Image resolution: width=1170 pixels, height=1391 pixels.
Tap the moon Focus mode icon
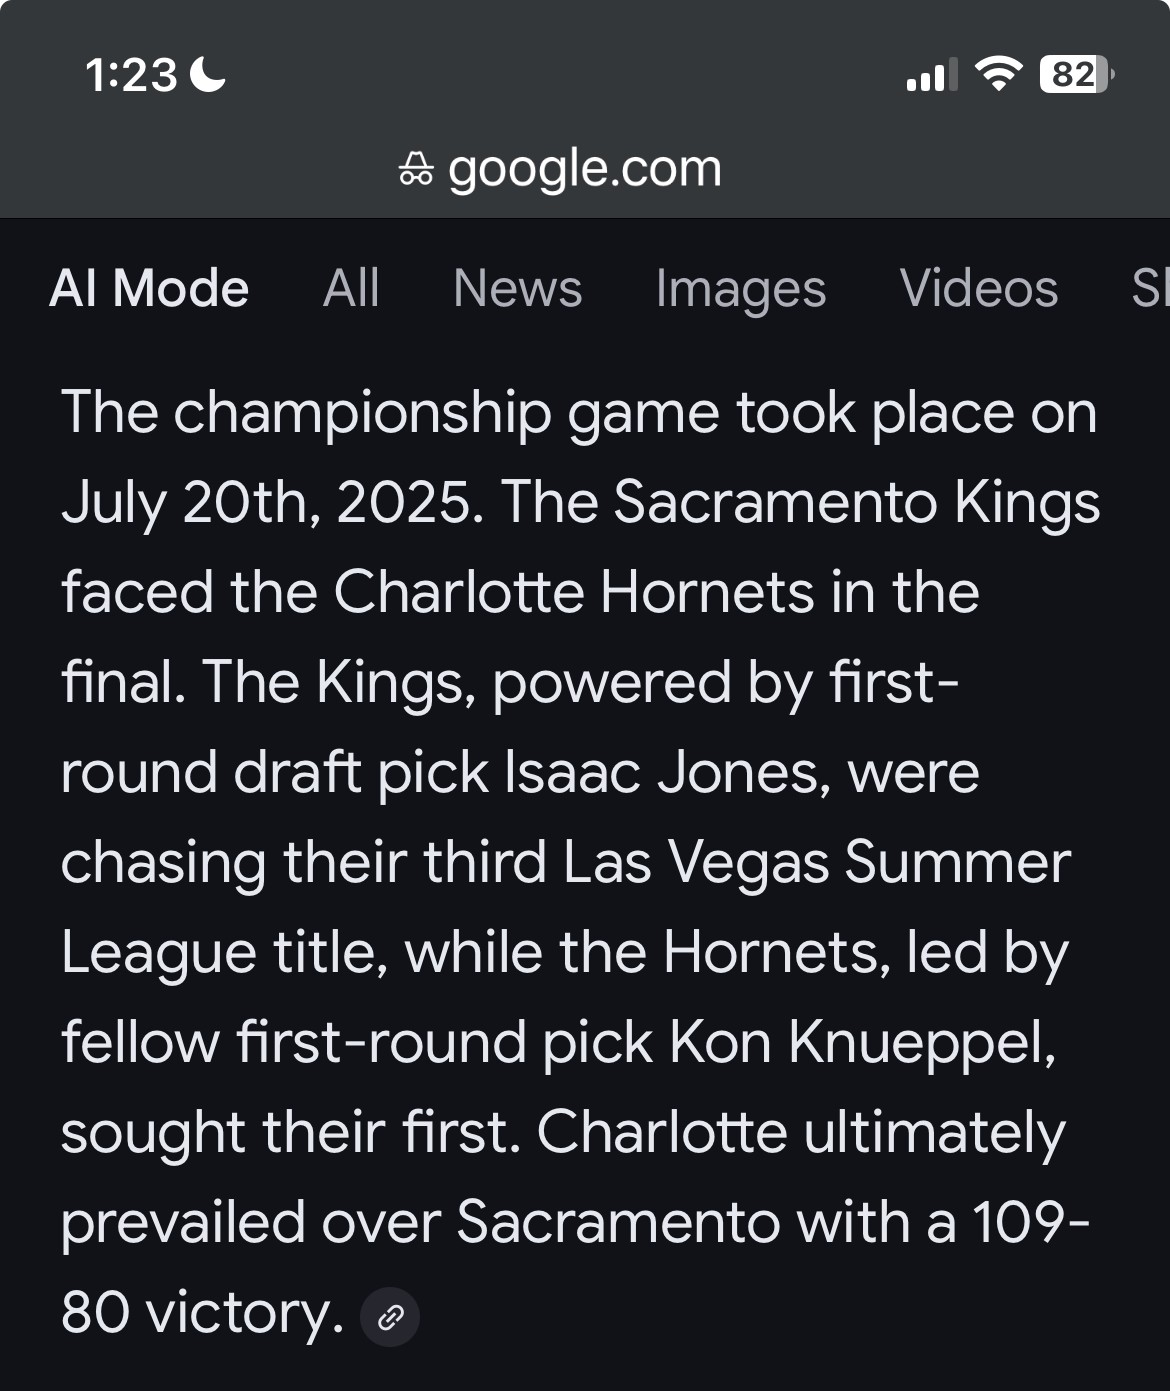pyautogui.click(x=208, y=74)
